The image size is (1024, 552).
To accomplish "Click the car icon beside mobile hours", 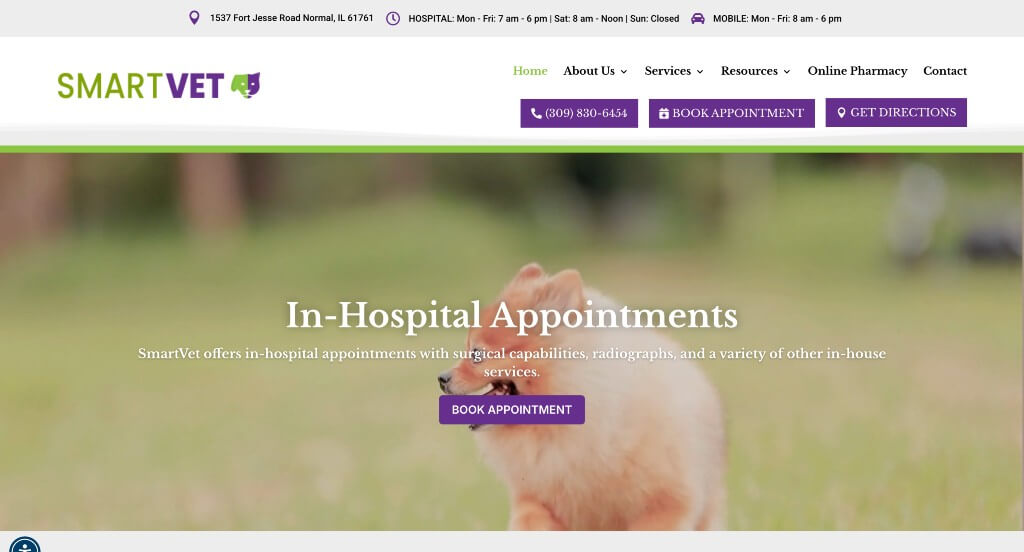I will click(697, 18).
